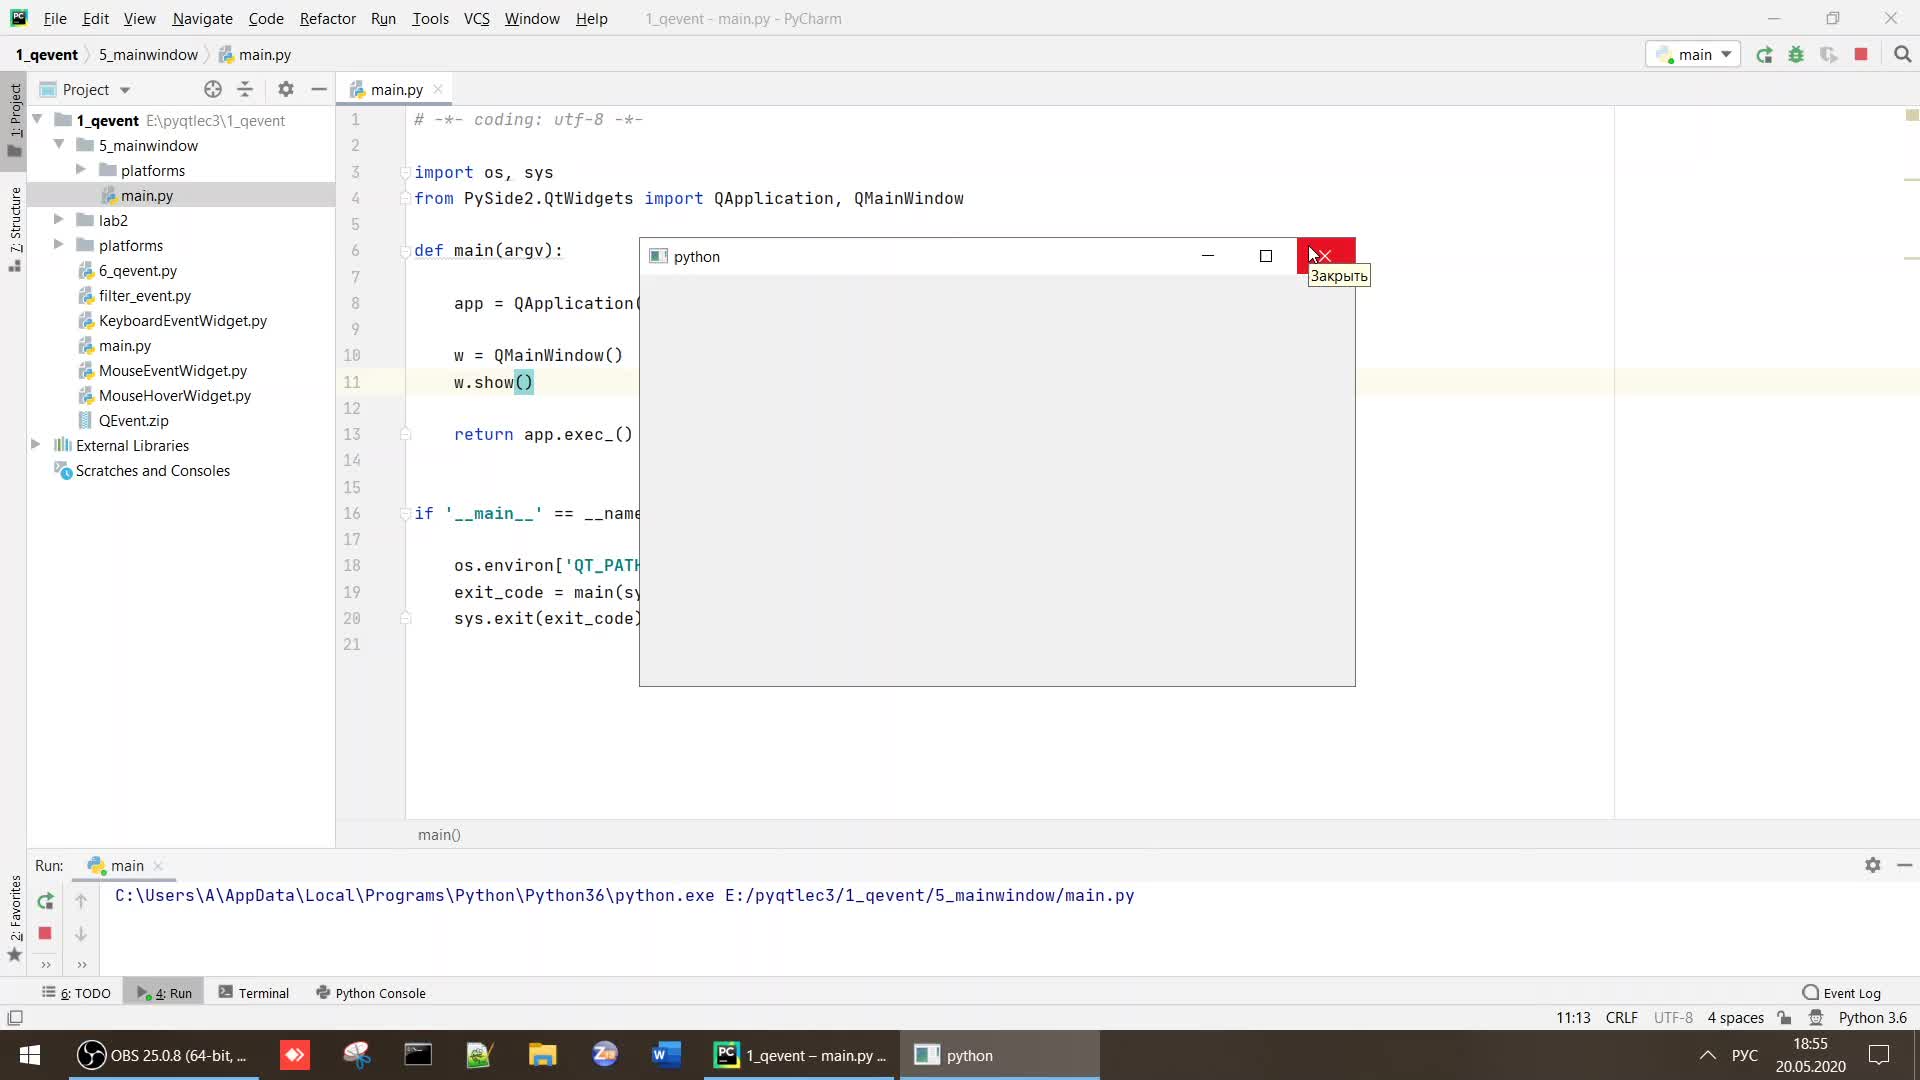Maximize the python window
1920x1080 pixels.
pos(1265,256)
